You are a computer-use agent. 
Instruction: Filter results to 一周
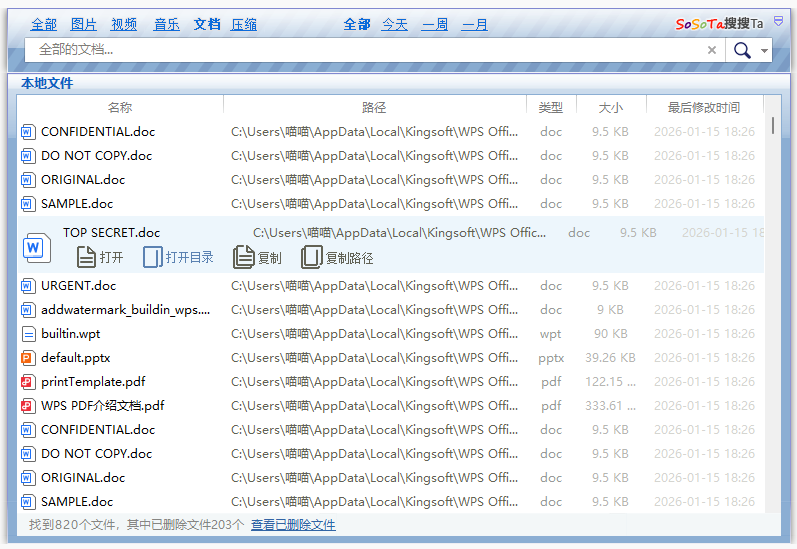point(435,24)
